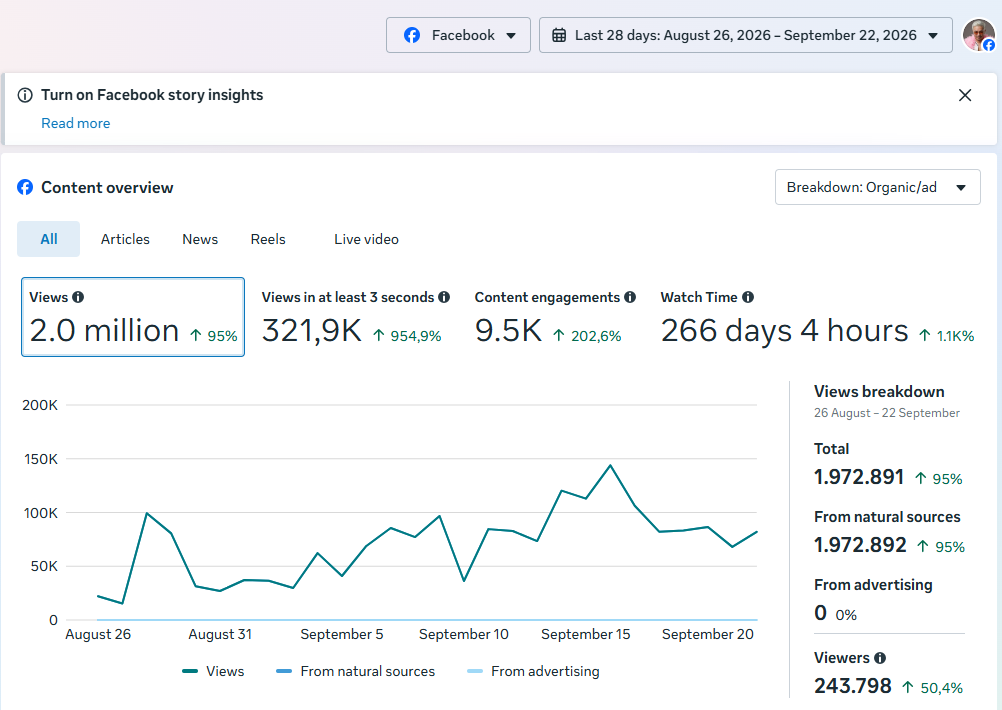Select the Watch Time metric
Viewport: 1002px width, 710px height.
coord(817,317)
